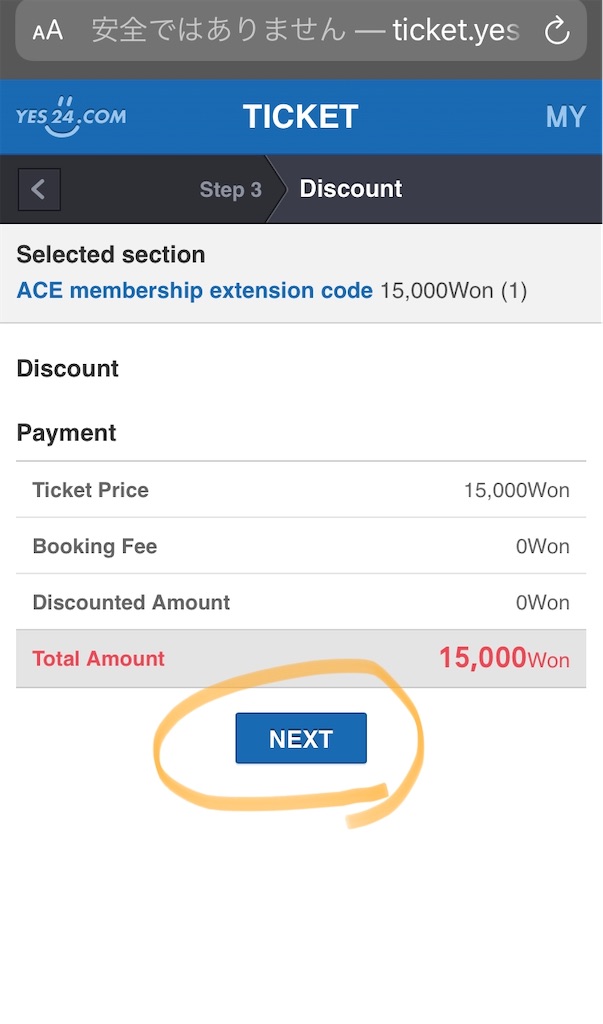Tap the Selected section heading
Viewport: 603px width, 1024px height.
pyautogui.click(x=110, y=254)
